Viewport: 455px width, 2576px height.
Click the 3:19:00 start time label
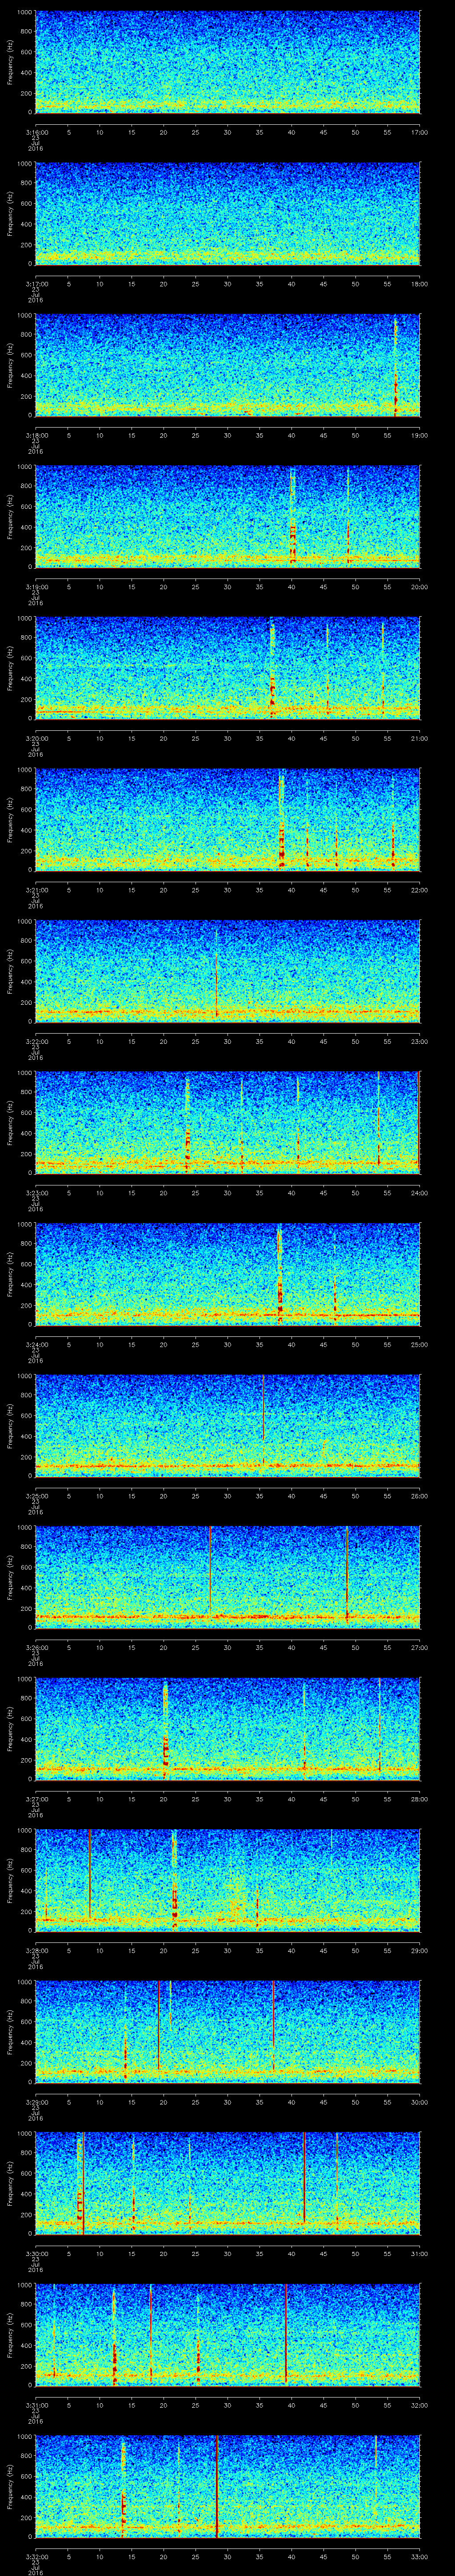[36, 586]
